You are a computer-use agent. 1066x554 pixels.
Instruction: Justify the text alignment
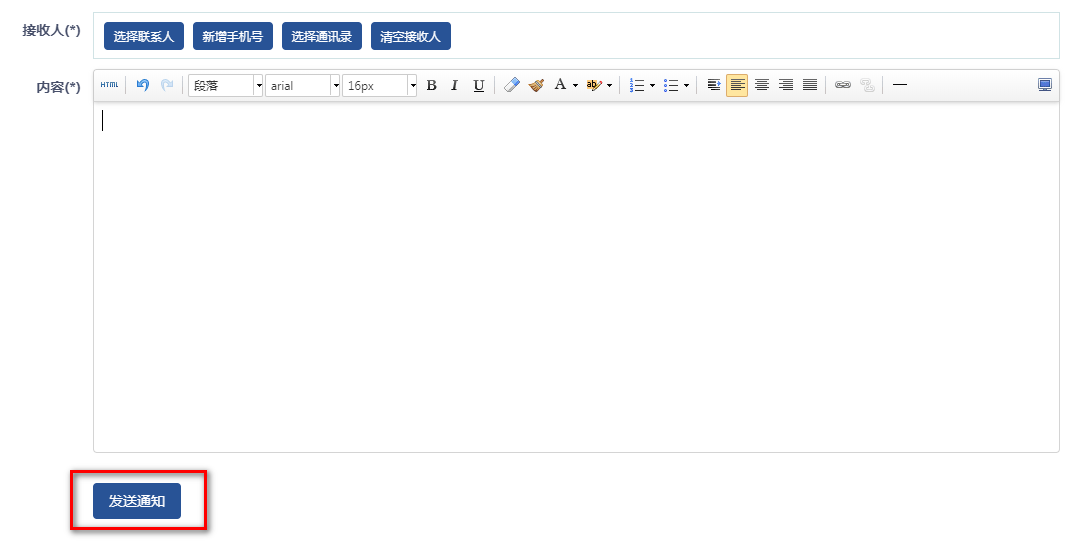coord(810,85)
